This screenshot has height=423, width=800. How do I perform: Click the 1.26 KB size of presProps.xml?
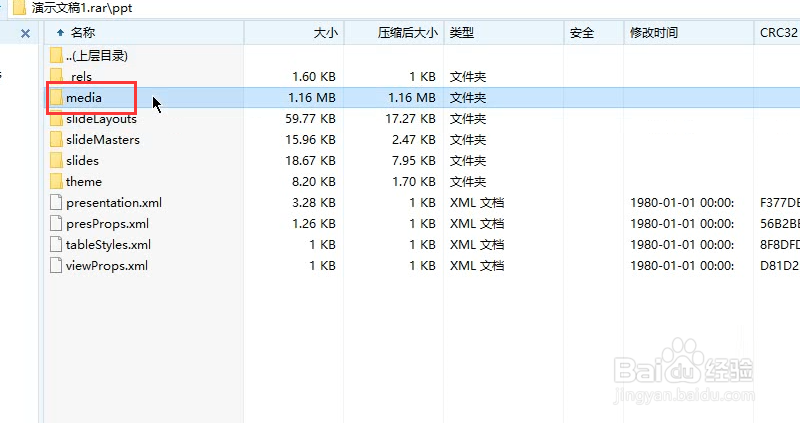pos(314,223)
